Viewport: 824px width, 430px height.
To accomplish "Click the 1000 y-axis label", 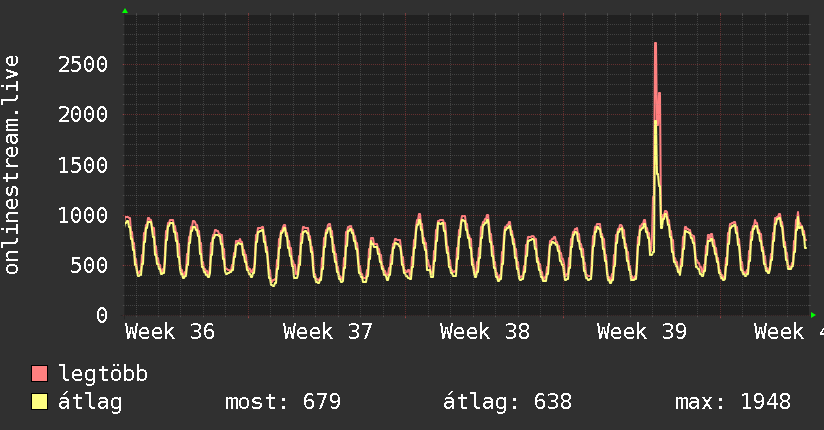I will [x=83, y=216].
